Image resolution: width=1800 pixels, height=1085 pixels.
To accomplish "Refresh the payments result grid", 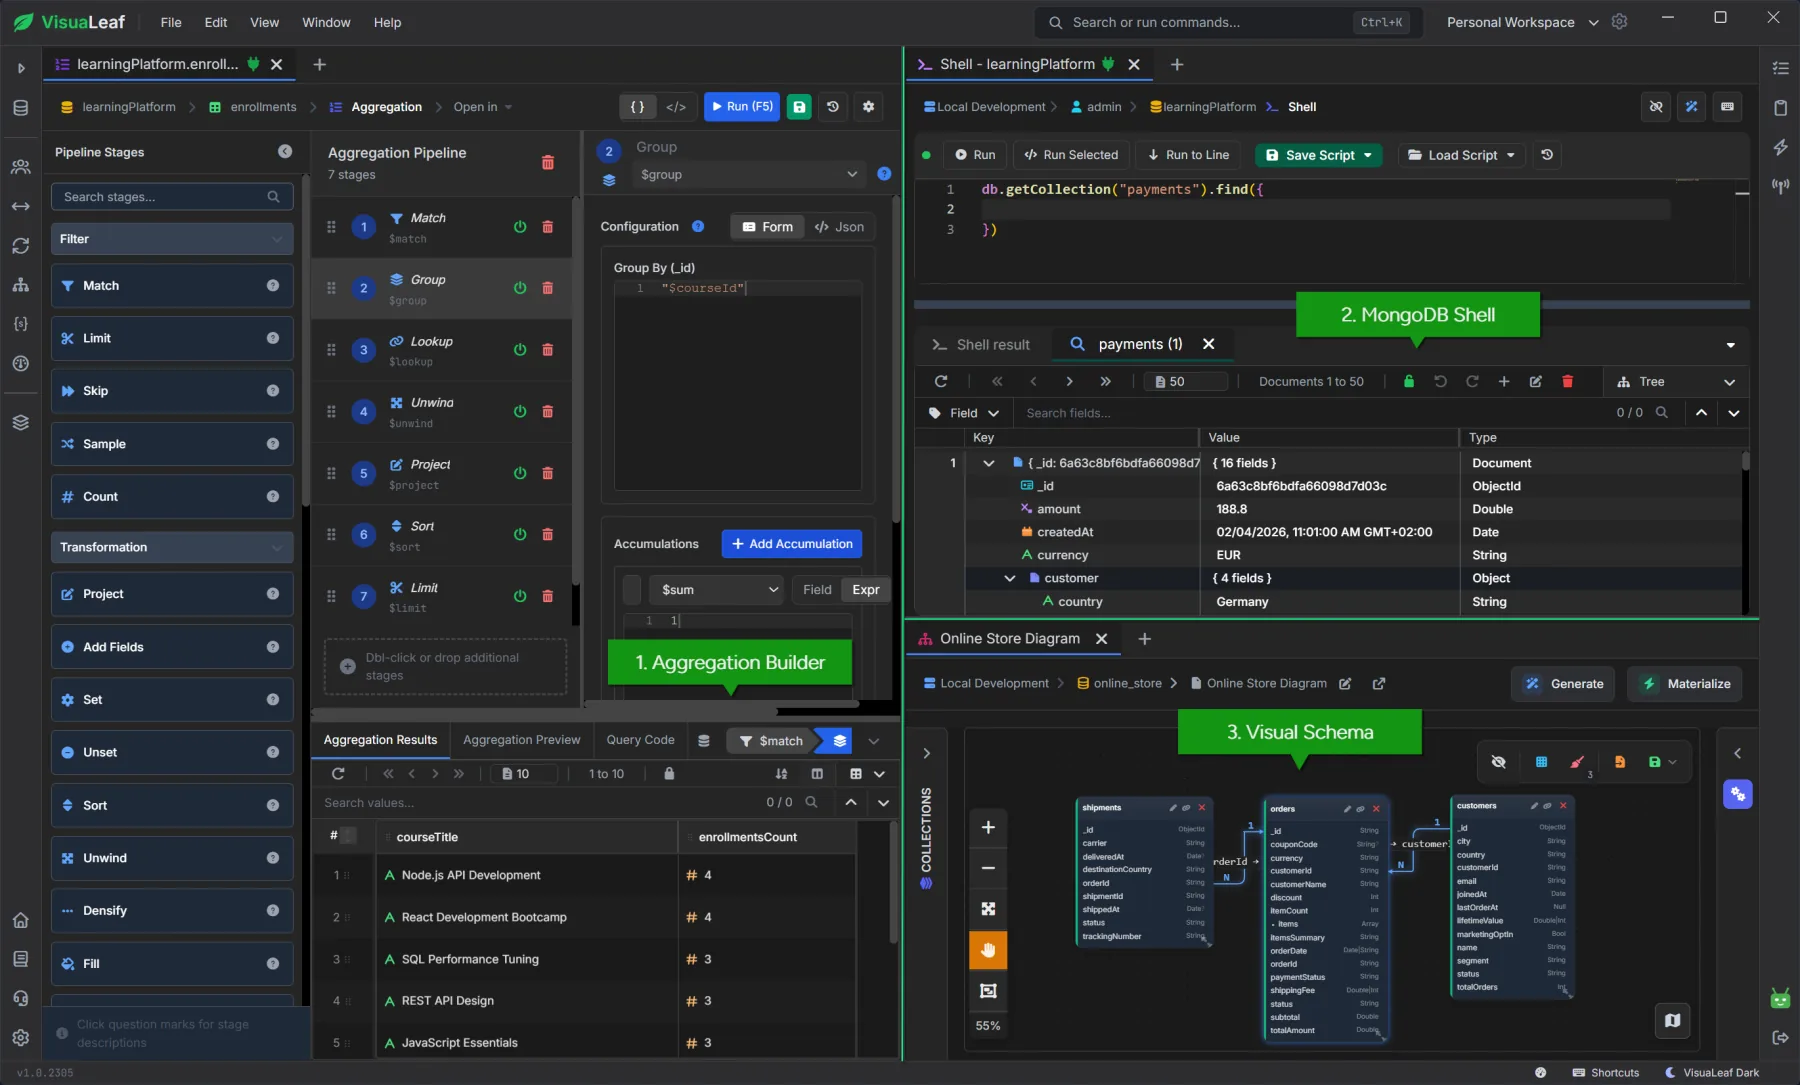I will pyautogui.click(x=941, y=381).
